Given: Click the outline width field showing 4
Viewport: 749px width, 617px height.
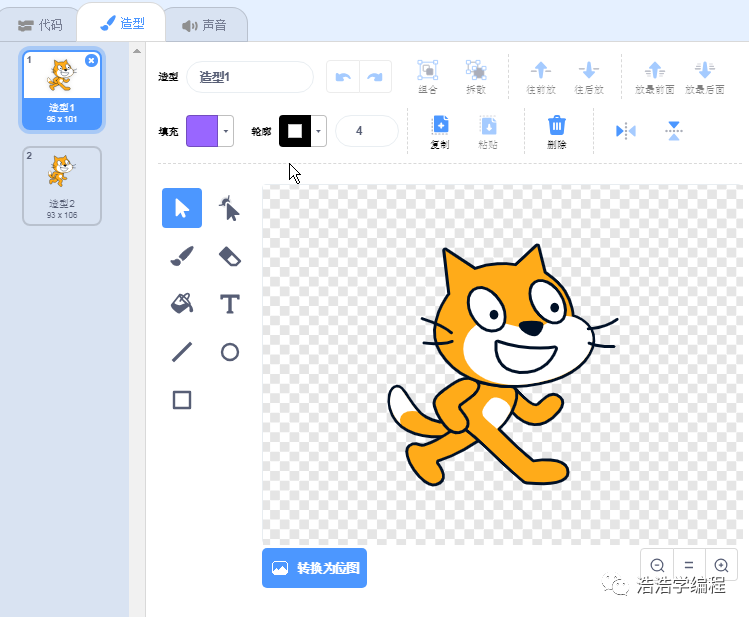Looking at the screenshot, I should click(367, 131).
